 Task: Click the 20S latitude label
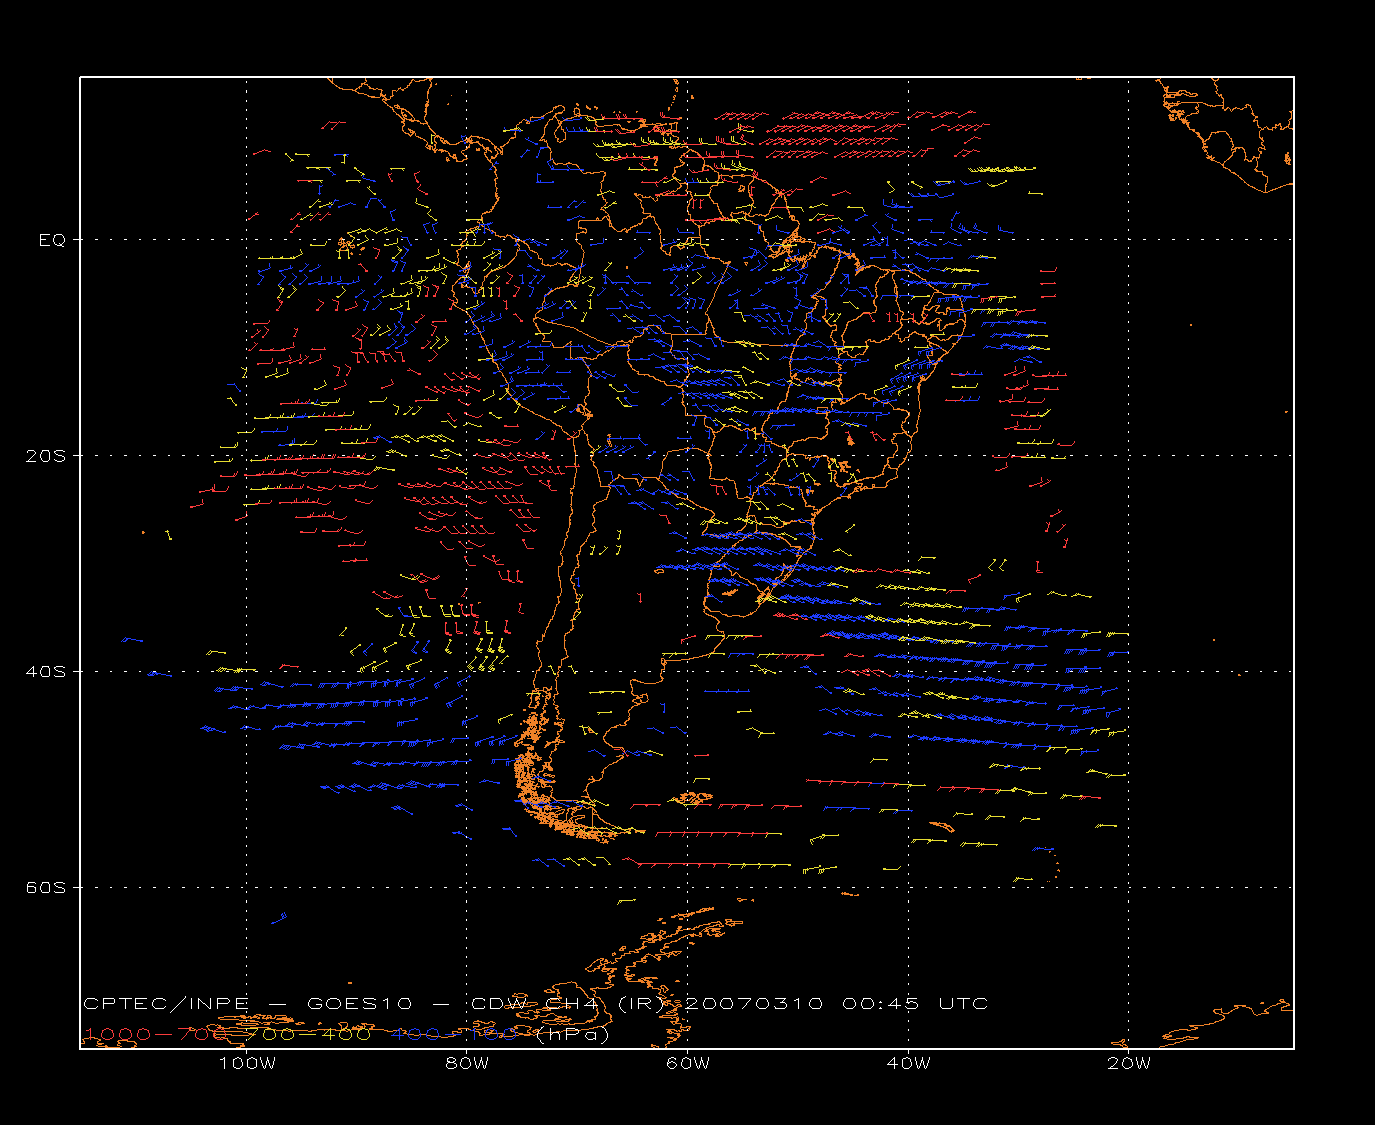45,456
